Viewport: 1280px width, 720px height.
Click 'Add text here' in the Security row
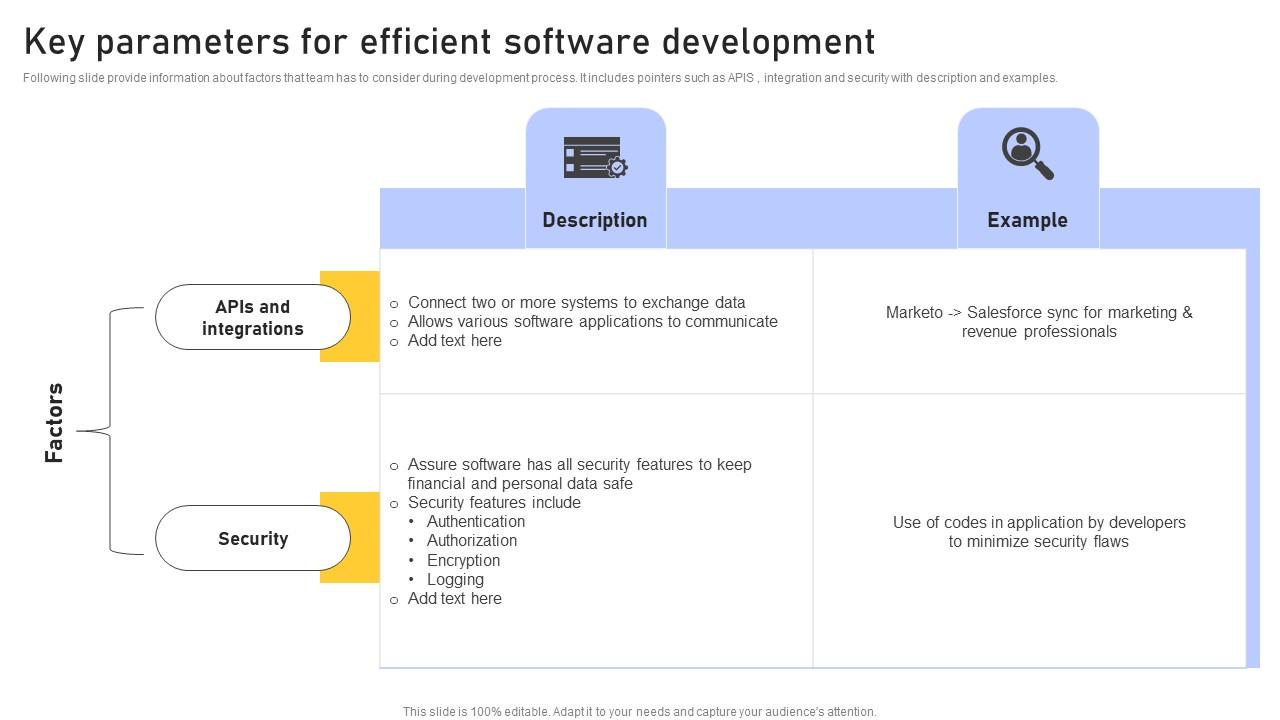pyautogui.click(x=454, y=598)
